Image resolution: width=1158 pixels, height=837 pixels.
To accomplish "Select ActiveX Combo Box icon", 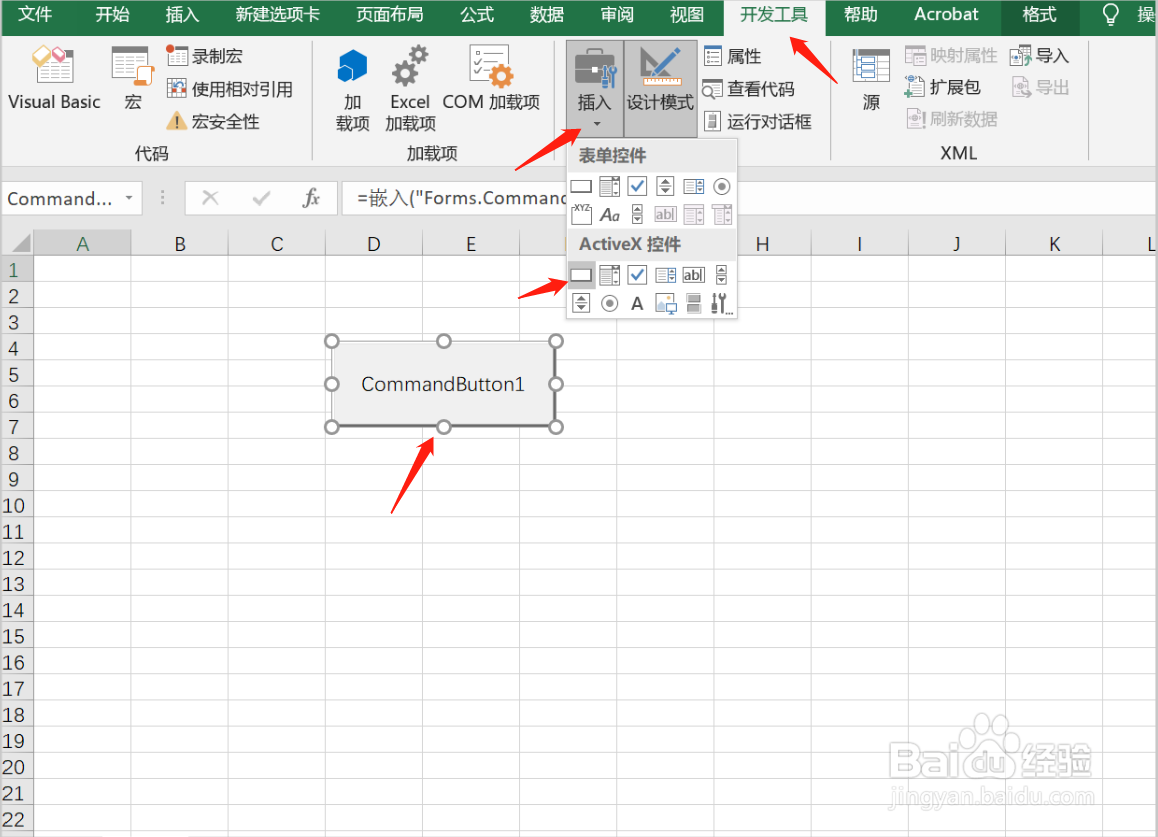I will [609, 275].
